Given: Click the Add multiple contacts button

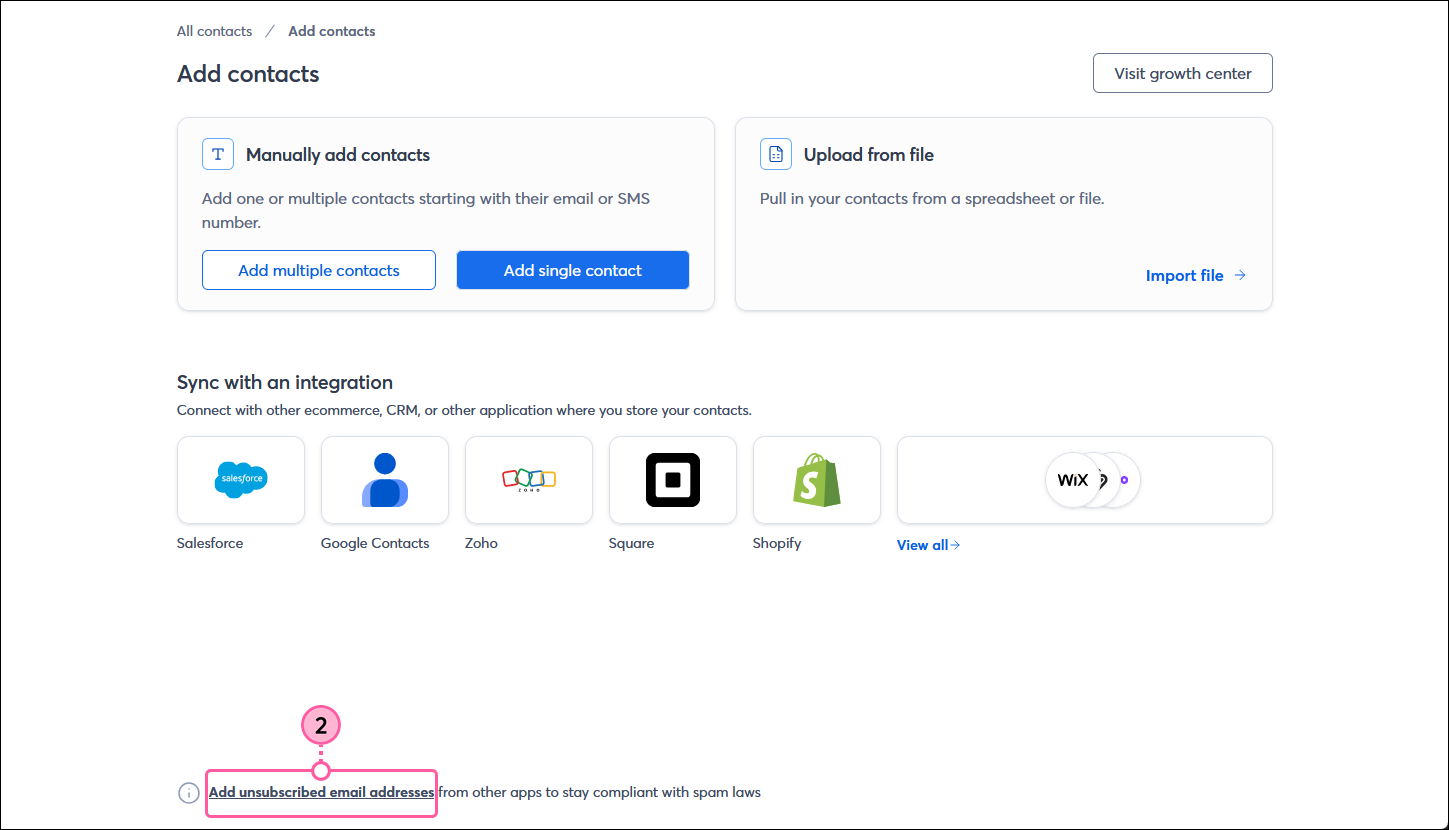Looking at the screenshot, I should [318, 270].
